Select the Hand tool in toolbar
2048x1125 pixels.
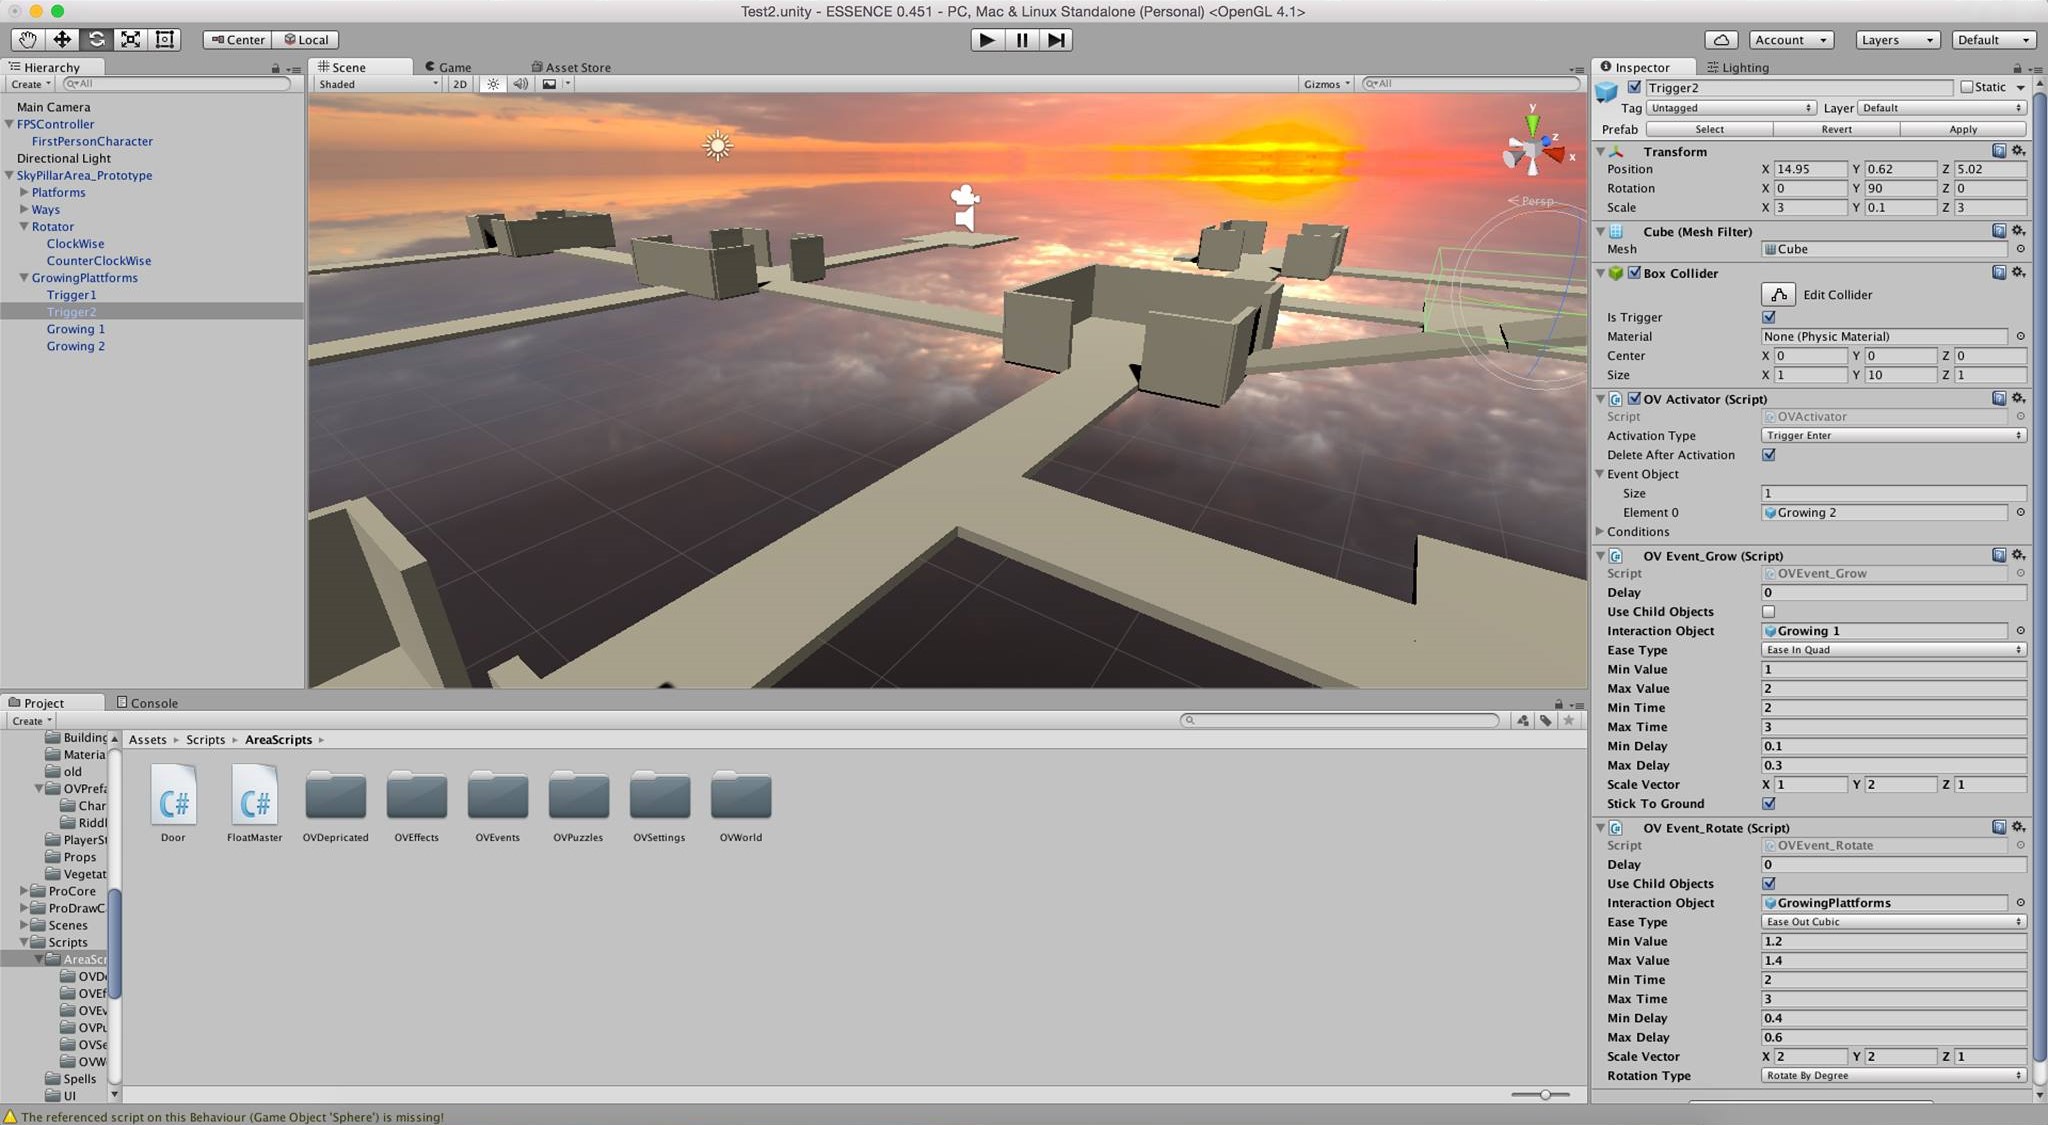[28, 39]
